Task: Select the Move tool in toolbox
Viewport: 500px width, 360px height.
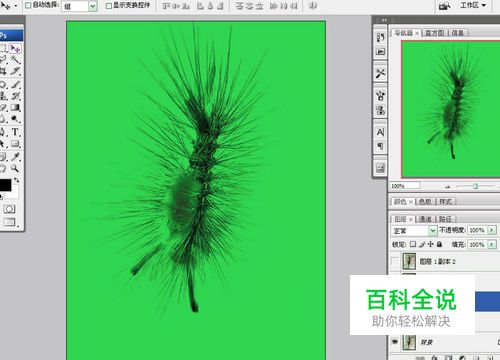Action: 15,49
